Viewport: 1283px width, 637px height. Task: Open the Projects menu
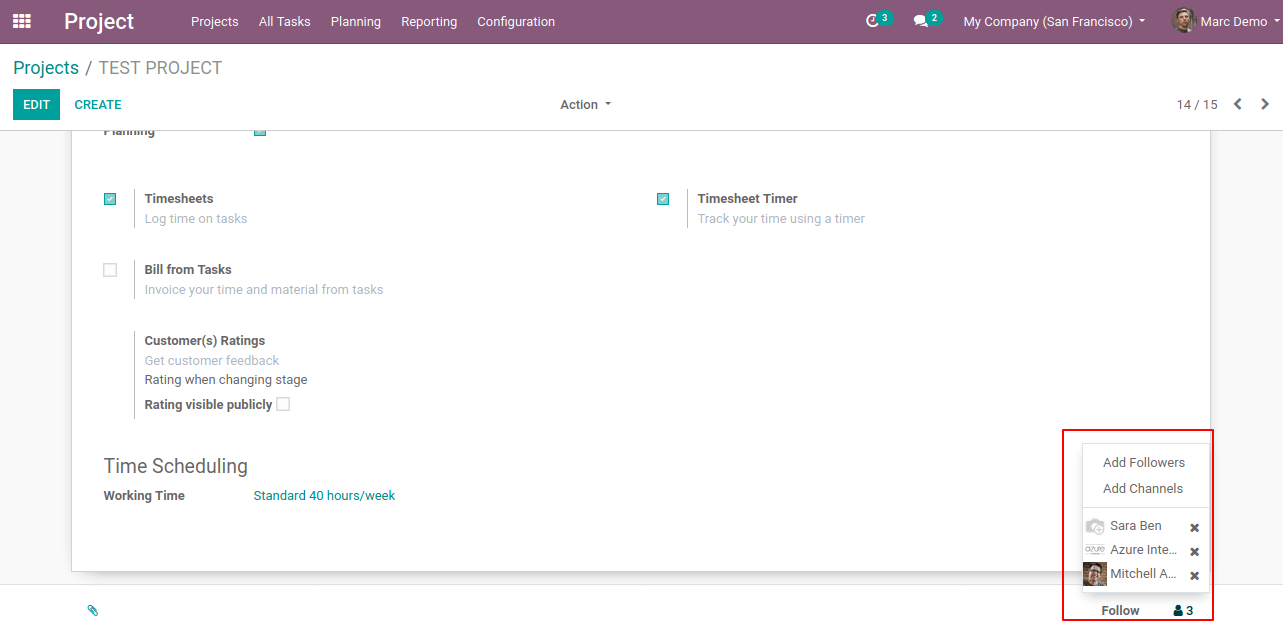tap(214, 21)
